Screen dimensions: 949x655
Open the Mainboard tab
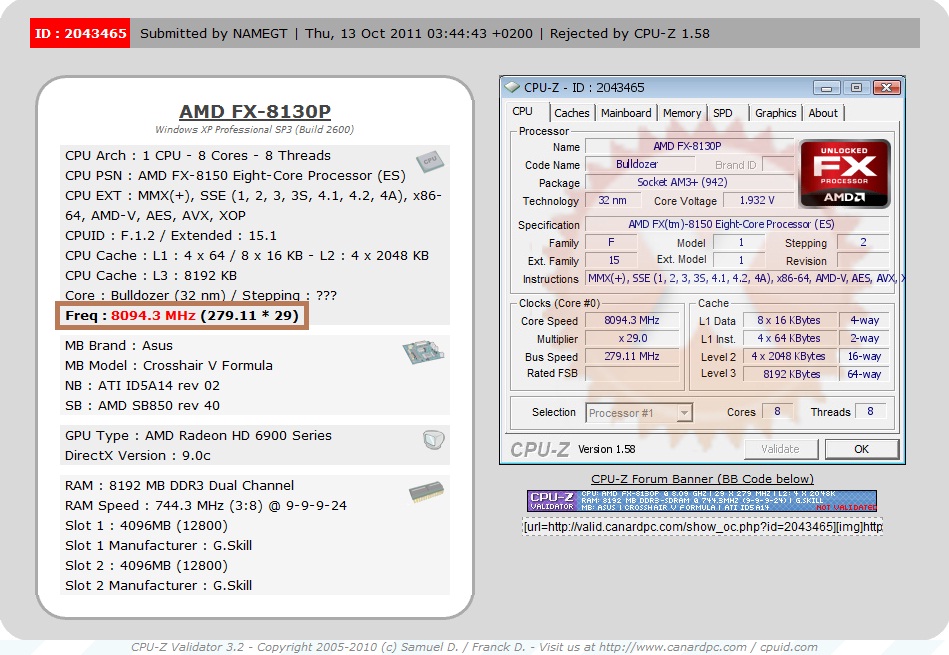(x=626, y=113)
